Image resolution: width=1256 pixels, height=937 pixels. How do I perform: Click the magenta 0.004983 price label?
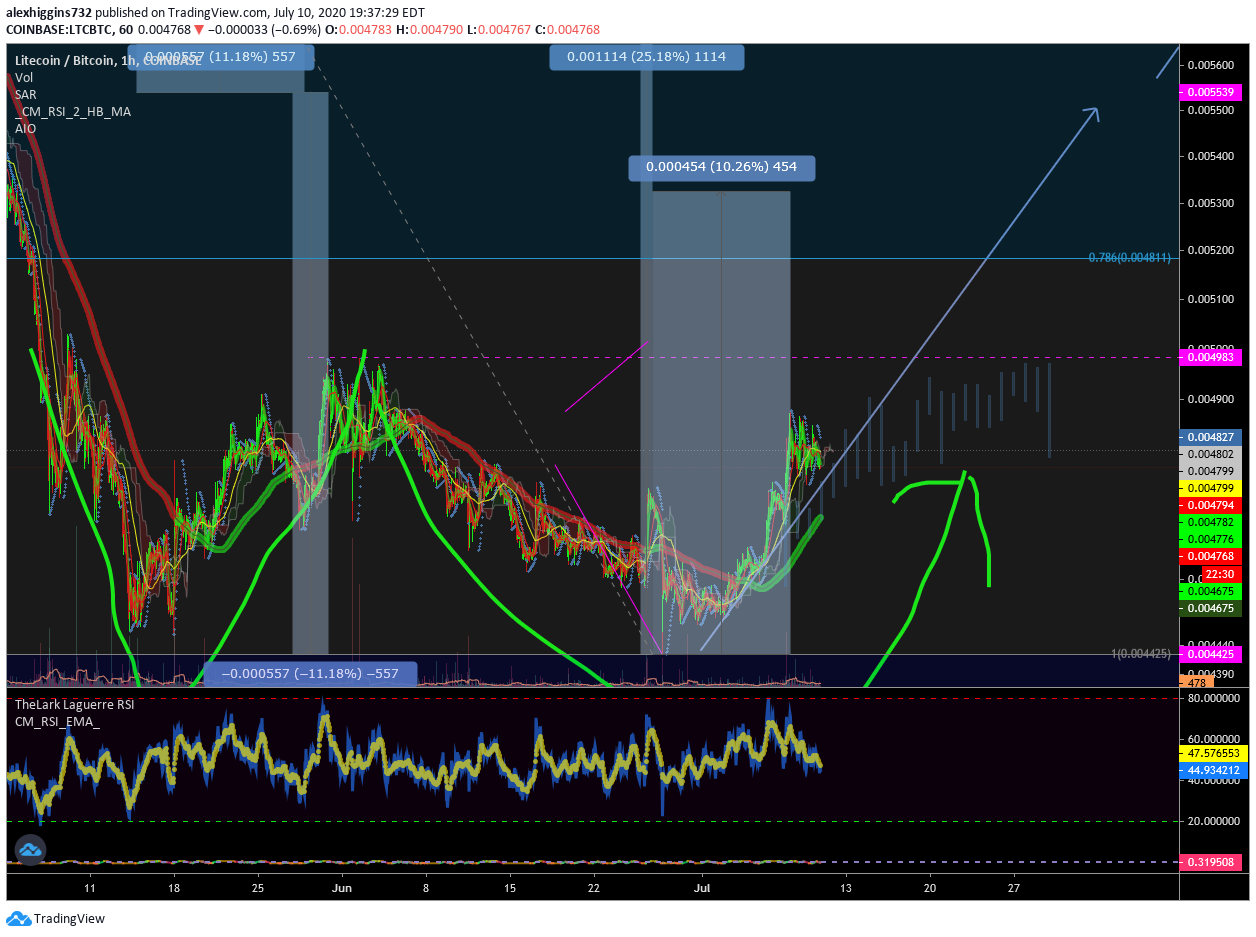[x=1212, y=357]
